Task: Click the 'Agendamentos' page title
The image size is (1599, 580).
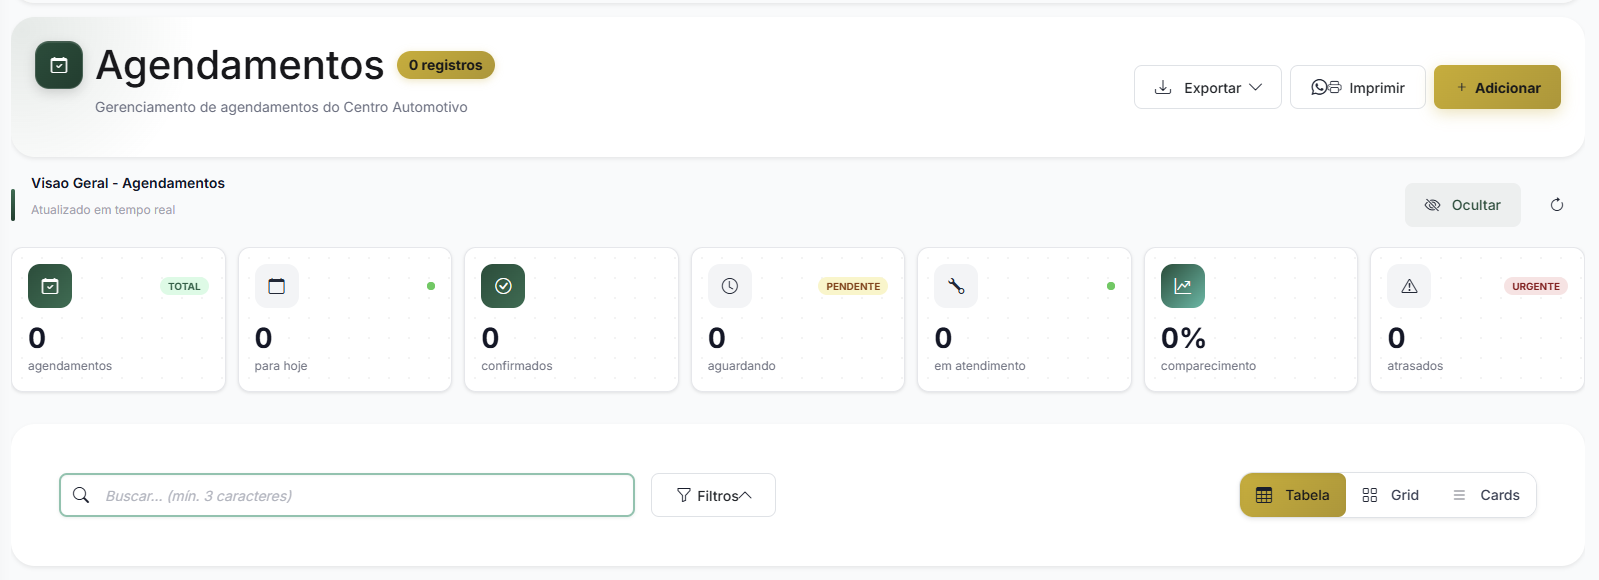Action: click(x=240, y=65)
